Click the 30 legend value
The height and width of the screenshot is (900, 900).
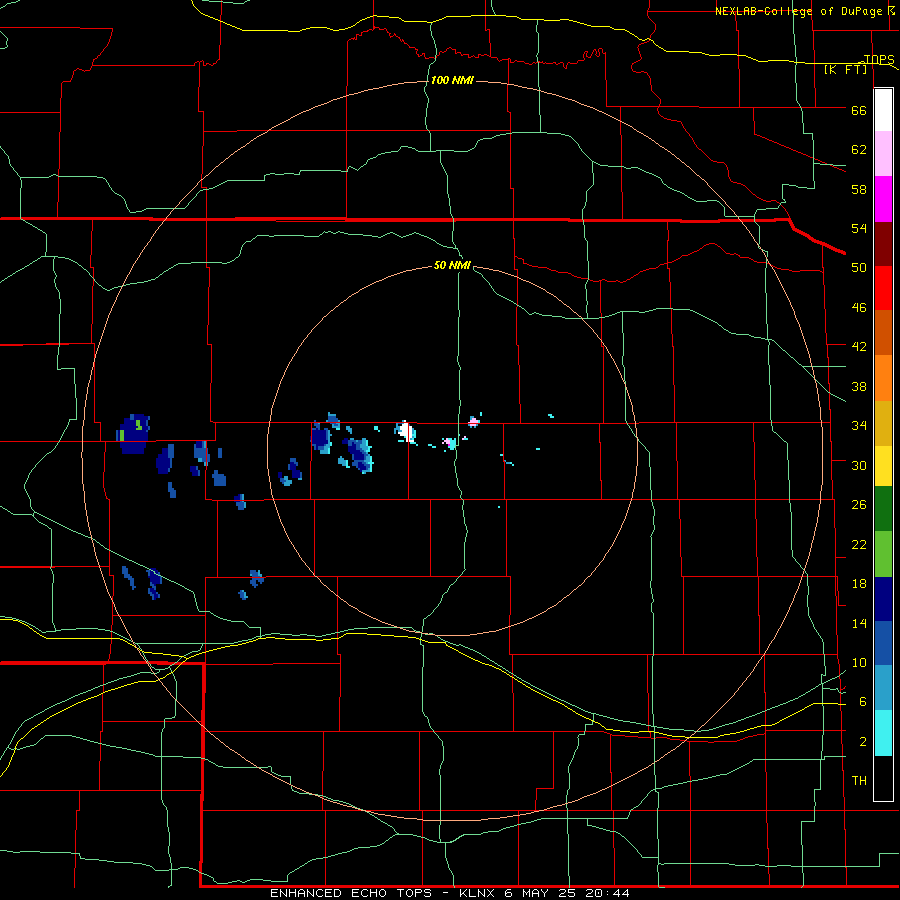(x=859, y=465)
